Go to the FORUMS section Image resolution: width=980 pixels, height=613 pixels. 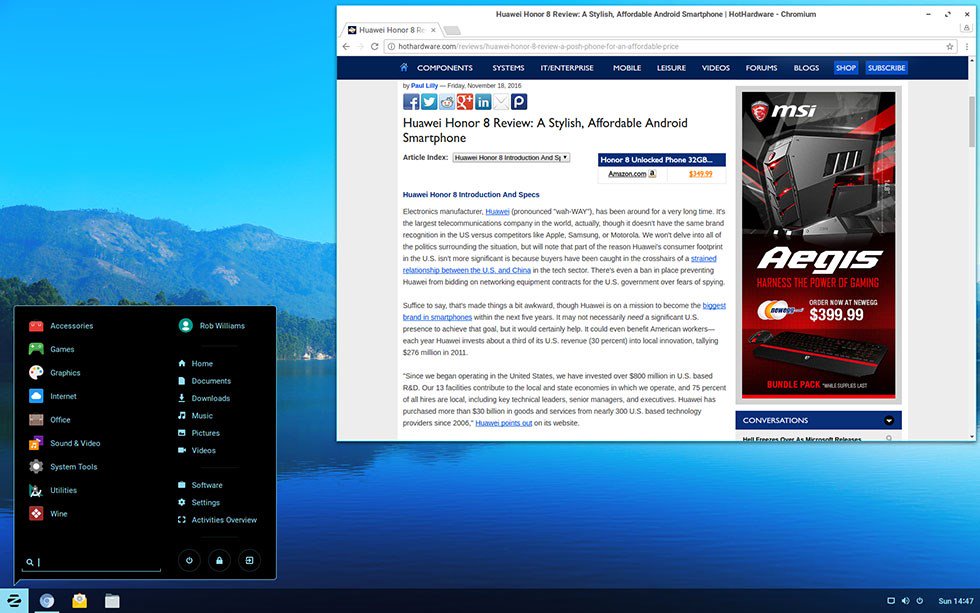tap(761, 67)
